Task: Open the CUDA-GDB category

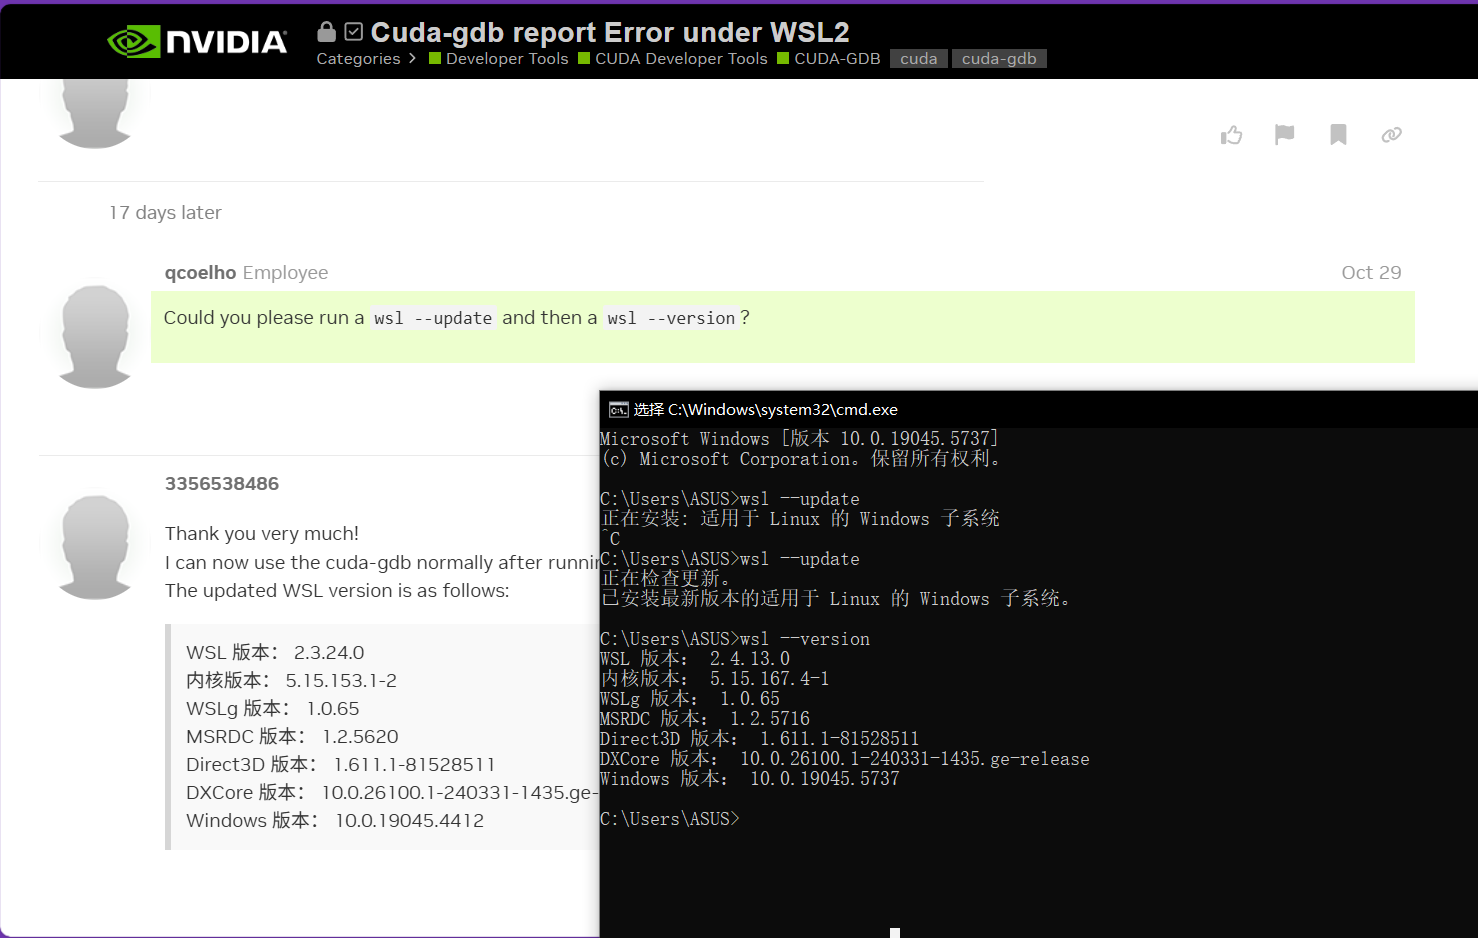Action: pyautogui.click(x=829, y=59)
